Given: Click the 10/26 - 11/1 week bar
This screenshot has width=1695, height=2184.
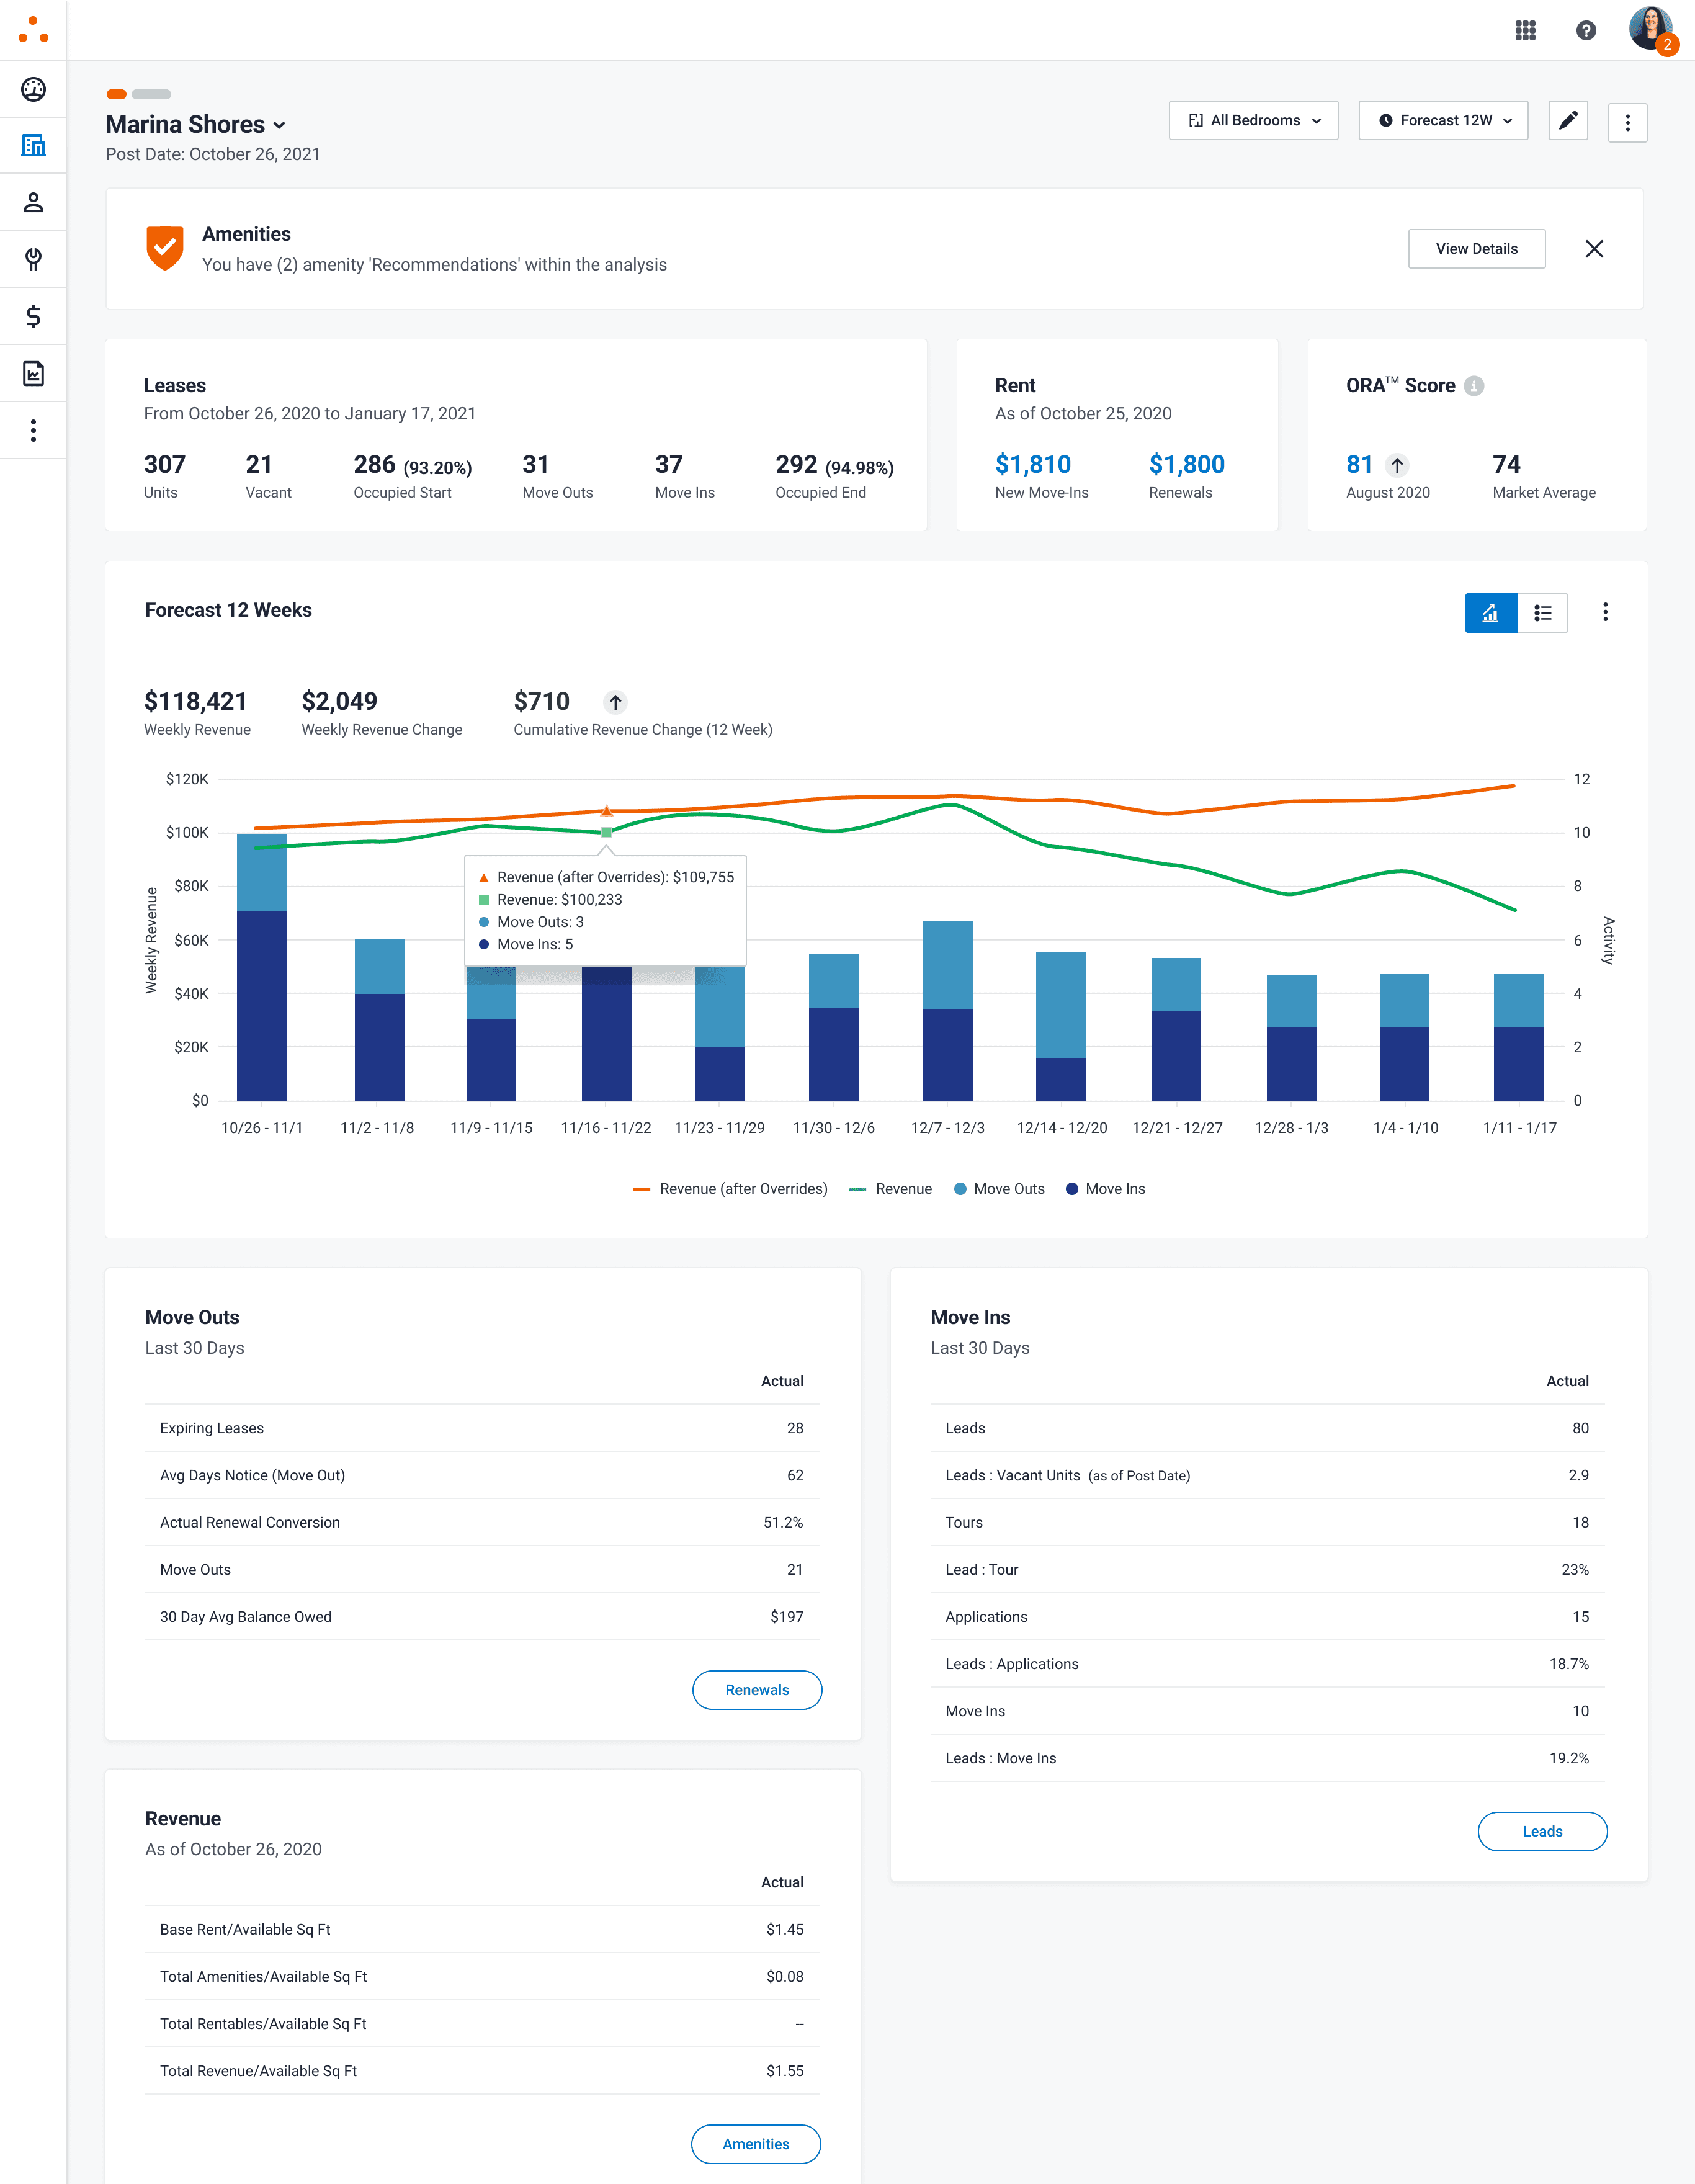Looking at the screenshot, I should (x=262, y=967).
